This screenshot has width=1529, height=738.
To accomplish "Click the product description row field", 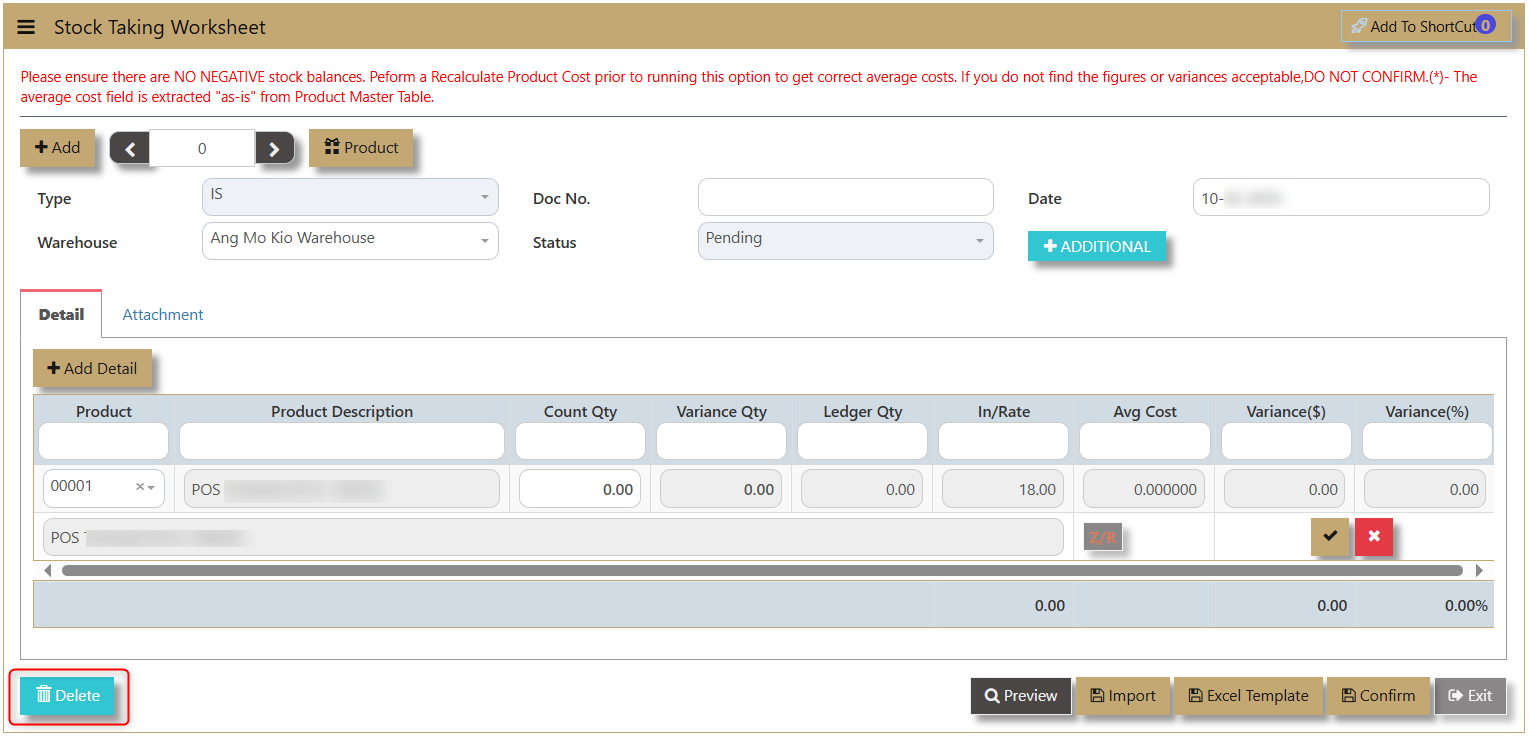I will coord(342,489).
